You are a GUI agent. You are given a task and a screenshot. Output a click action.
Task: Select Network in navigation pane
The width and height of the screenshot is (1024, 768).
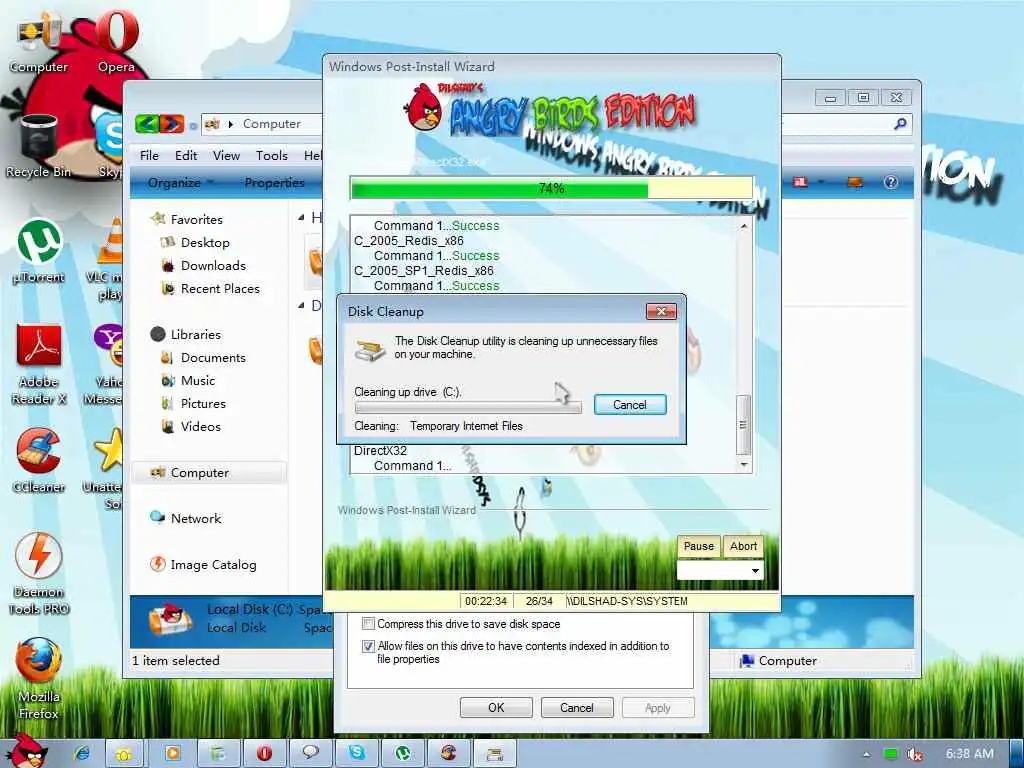pos(195,519)
